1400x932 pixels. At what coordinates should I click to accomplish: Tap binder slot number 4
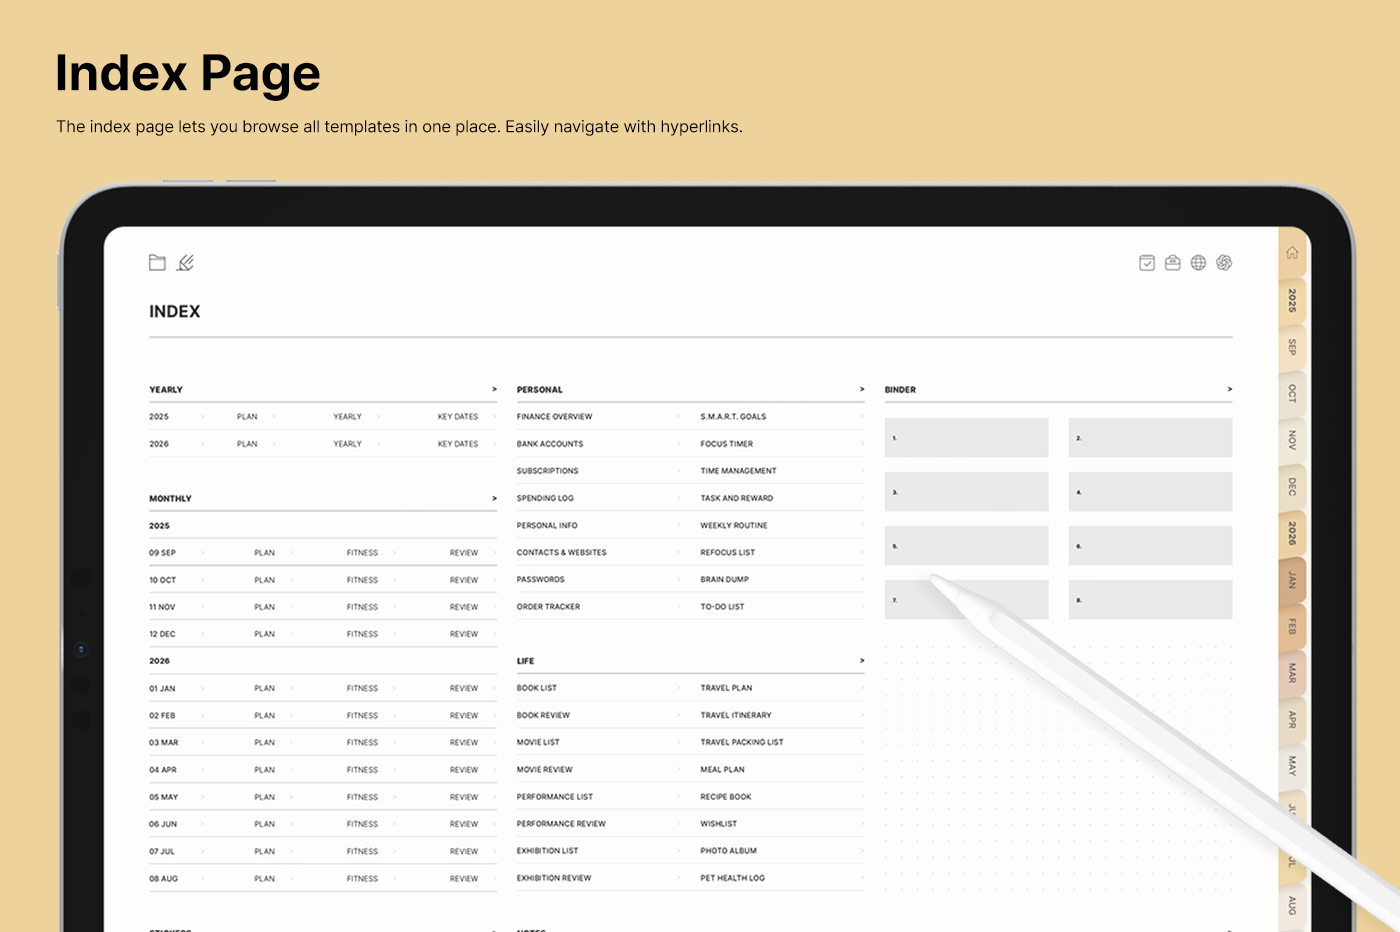pos(1150,492)
